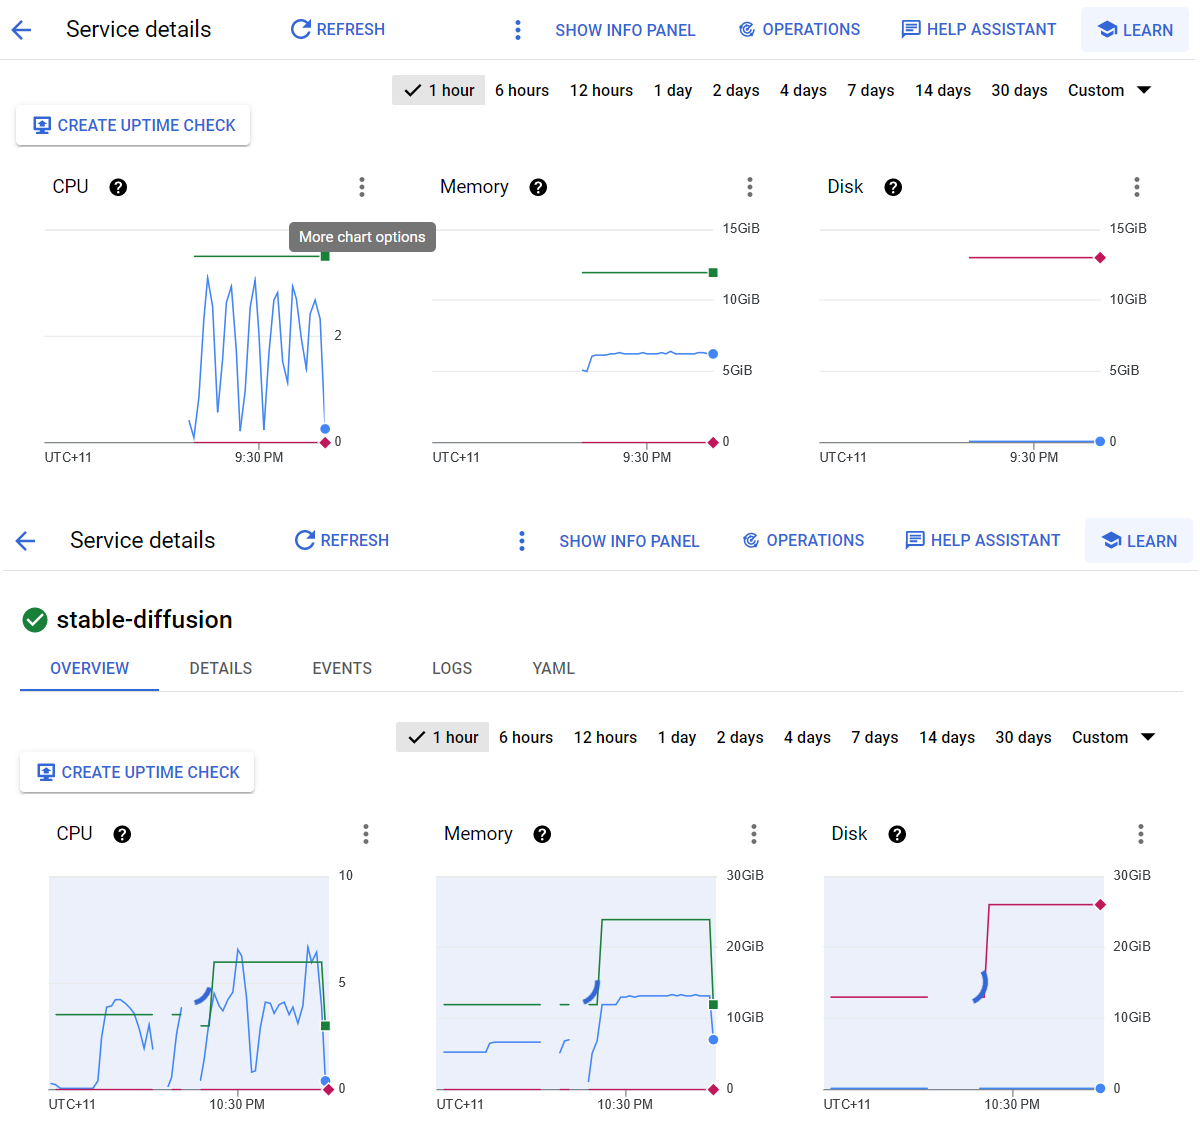Viewport: 1200px width, 1148px height.
Task: Open more chart options for top Memory chart
Action: (750, 187)
